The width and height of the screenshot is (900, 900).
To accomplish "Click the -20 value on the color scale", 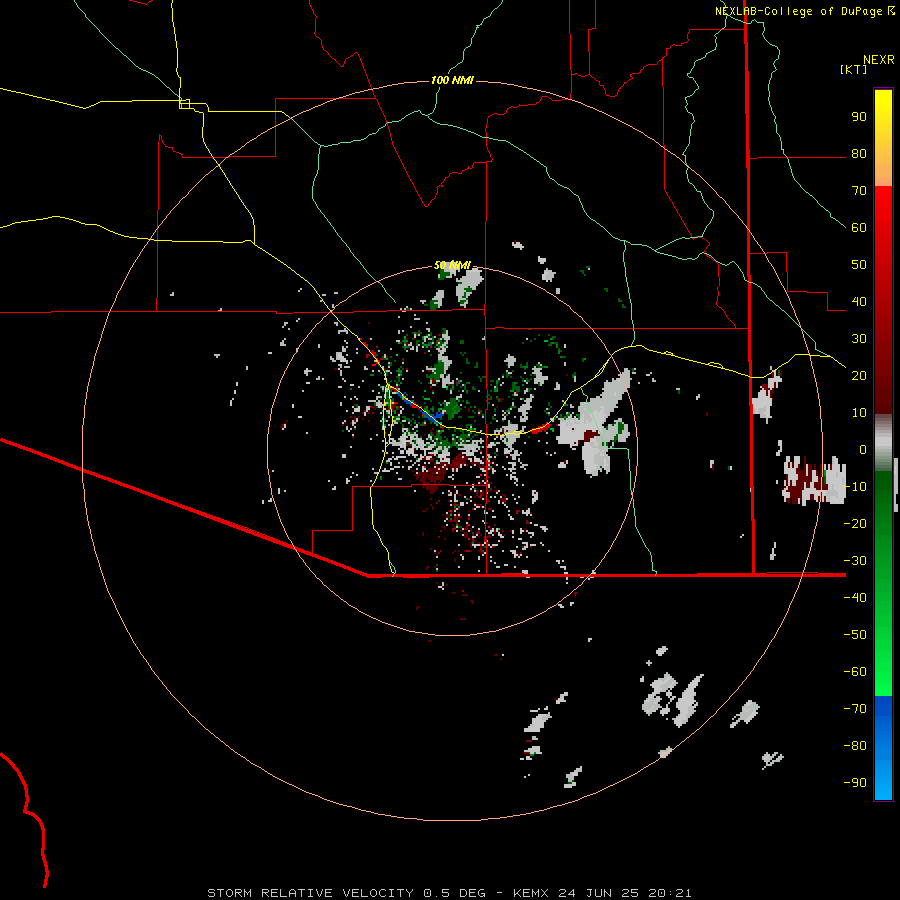I will pos(855,524).
